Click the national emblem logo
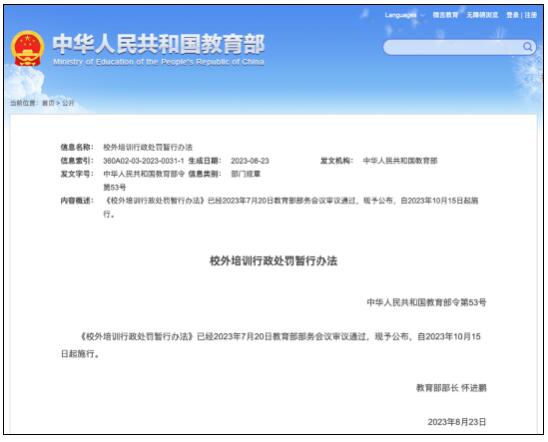548x442 pixels. pos(28,49)
